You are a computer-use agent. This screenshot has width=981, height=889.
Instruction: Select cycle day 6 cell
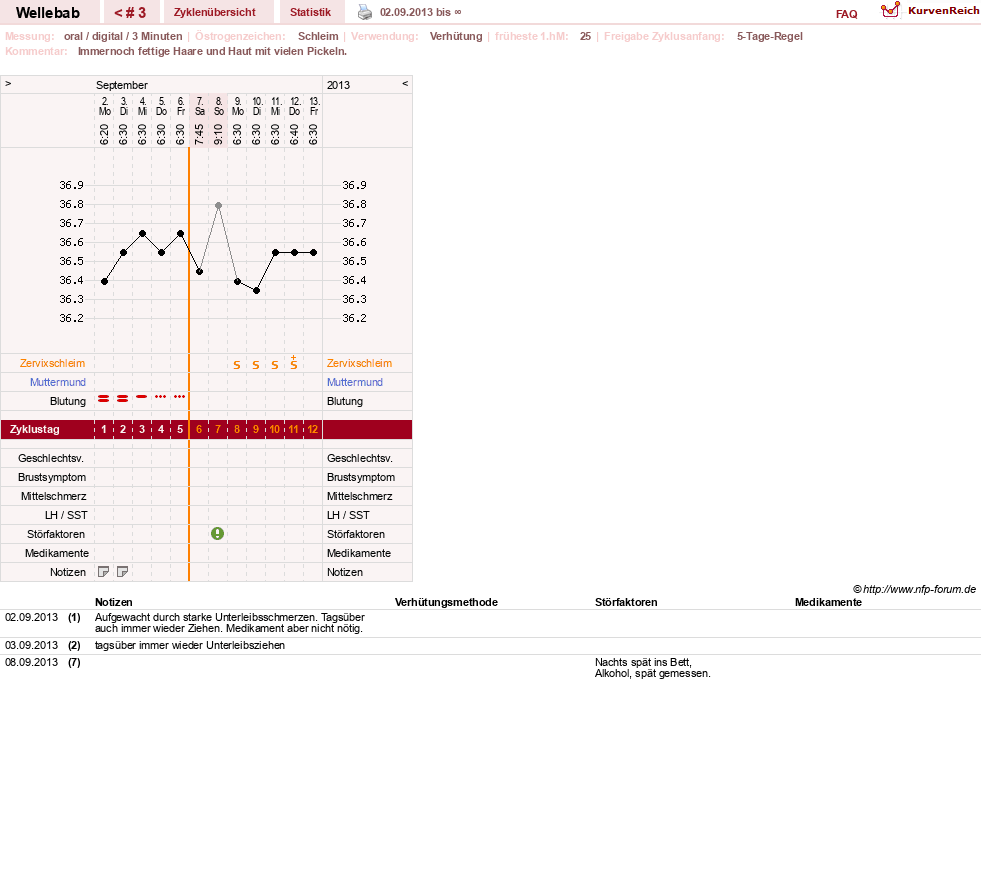click(199, 430)
